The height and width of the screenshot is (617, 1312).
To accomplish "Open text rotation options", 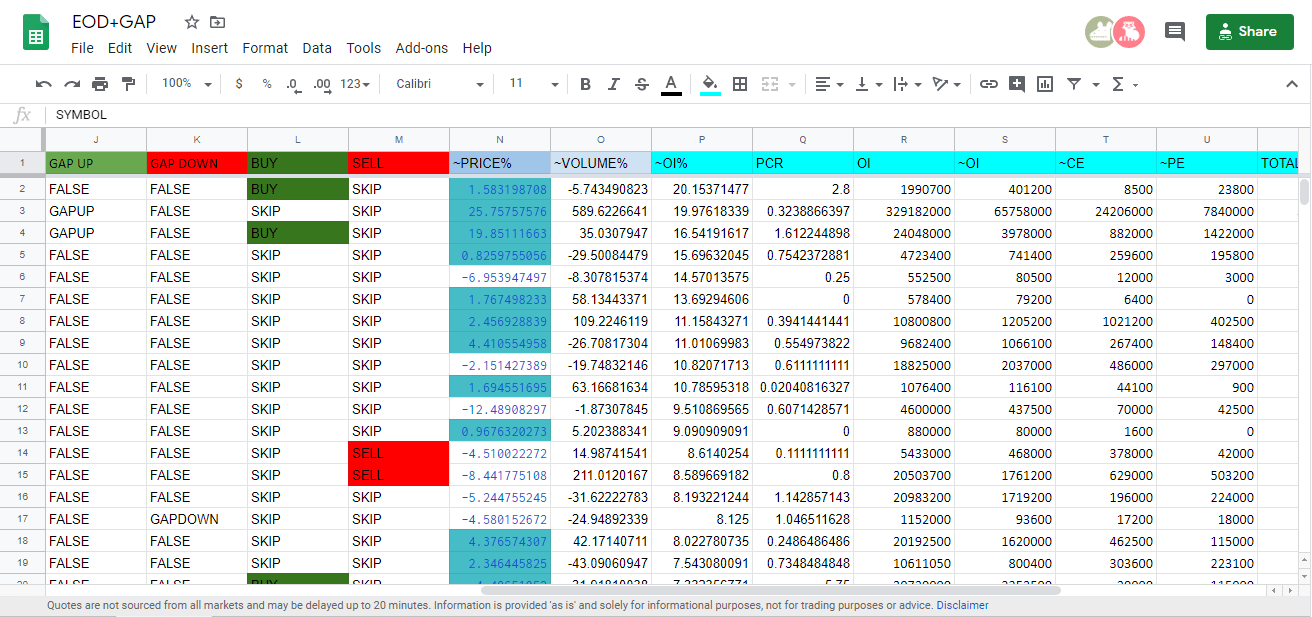I will [x=946, y=84].
